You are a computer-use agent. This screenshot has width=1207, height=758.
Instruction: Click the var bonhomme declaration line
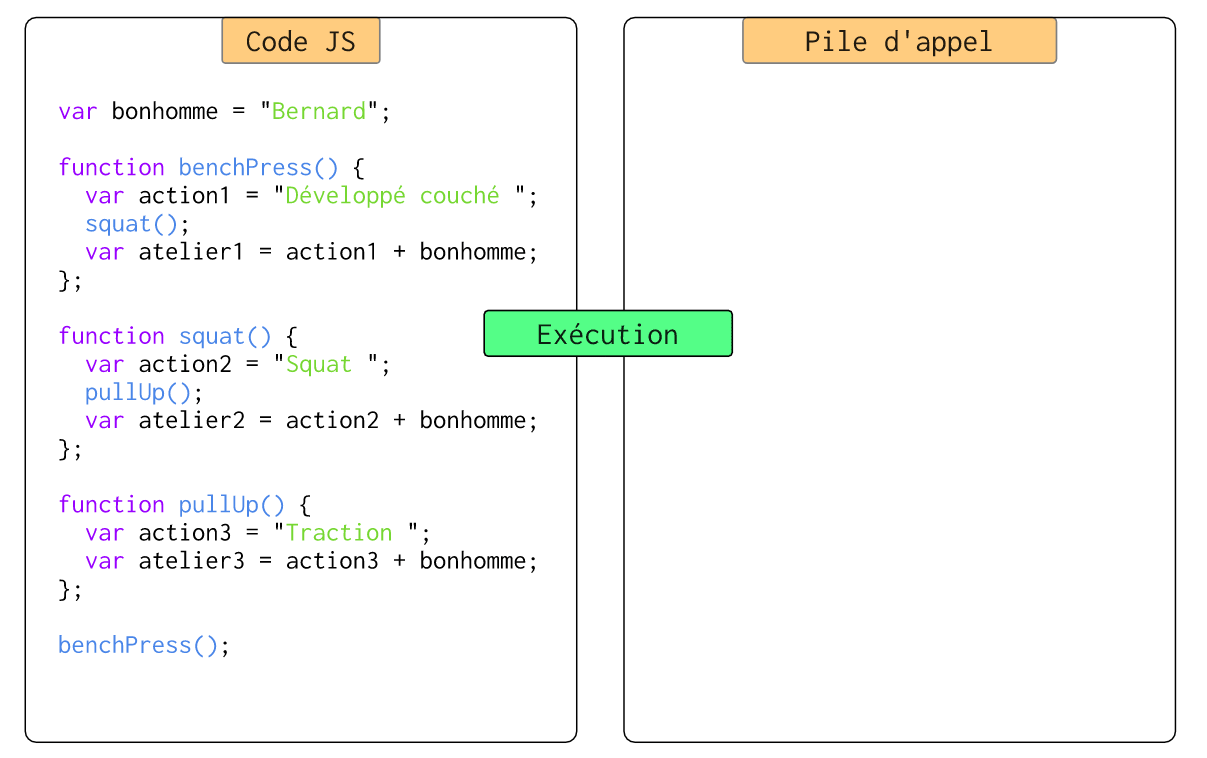224,111
